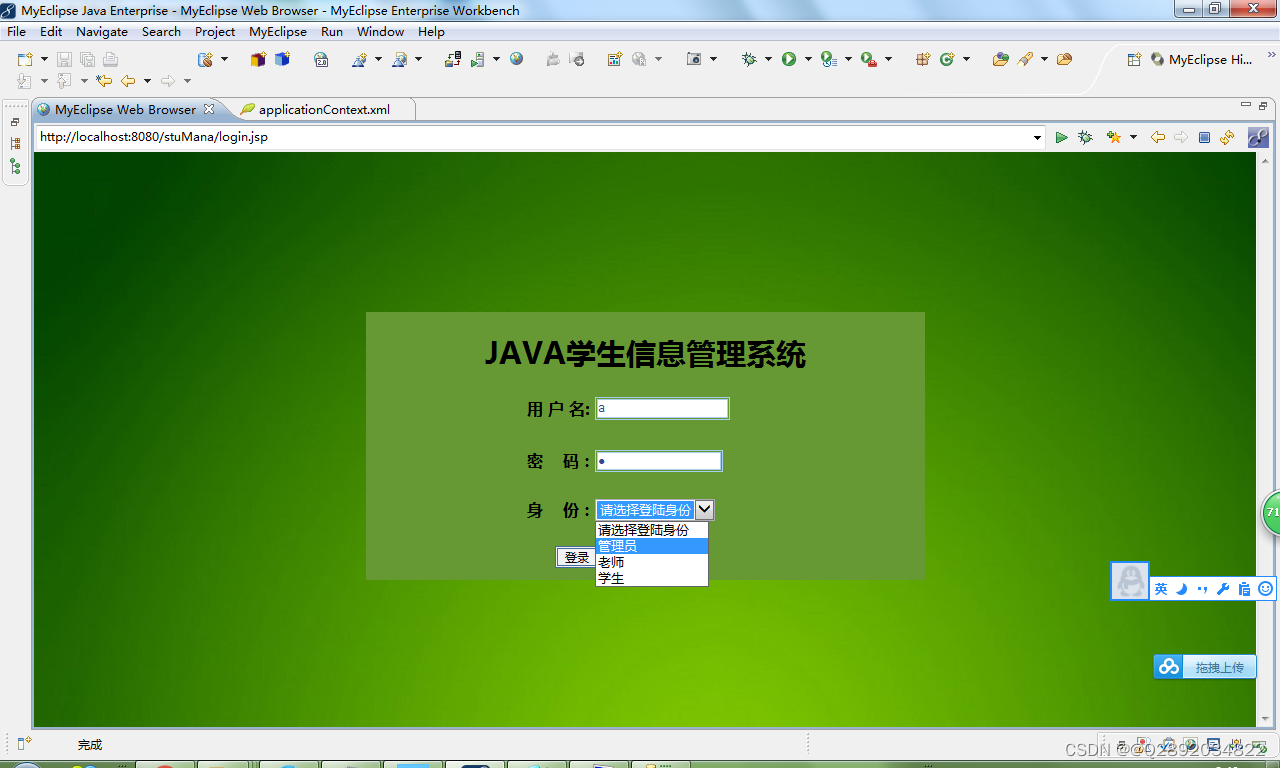Screen dimensions: 1280x768
Task: Click the green Run button in main toolbar
Action: coord(789,60)
